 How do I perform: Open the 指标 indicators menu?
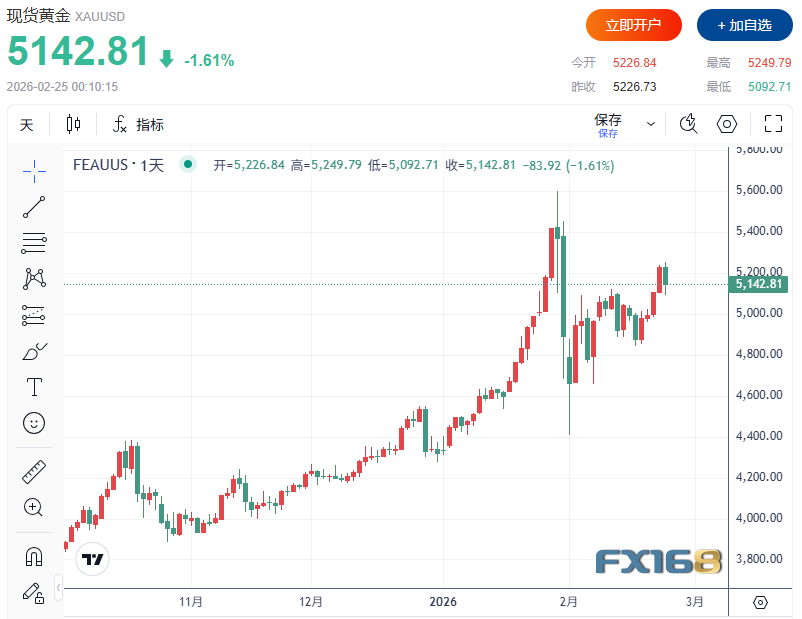coord(138,125)
